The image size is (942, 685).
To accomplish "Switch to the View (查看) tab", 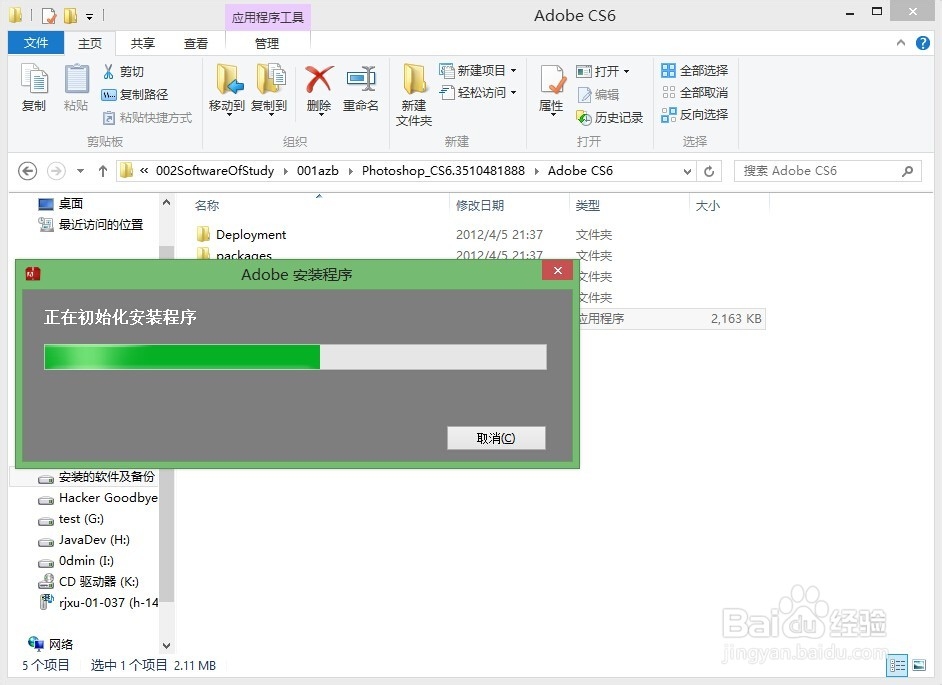I will (x=196, y=43).
